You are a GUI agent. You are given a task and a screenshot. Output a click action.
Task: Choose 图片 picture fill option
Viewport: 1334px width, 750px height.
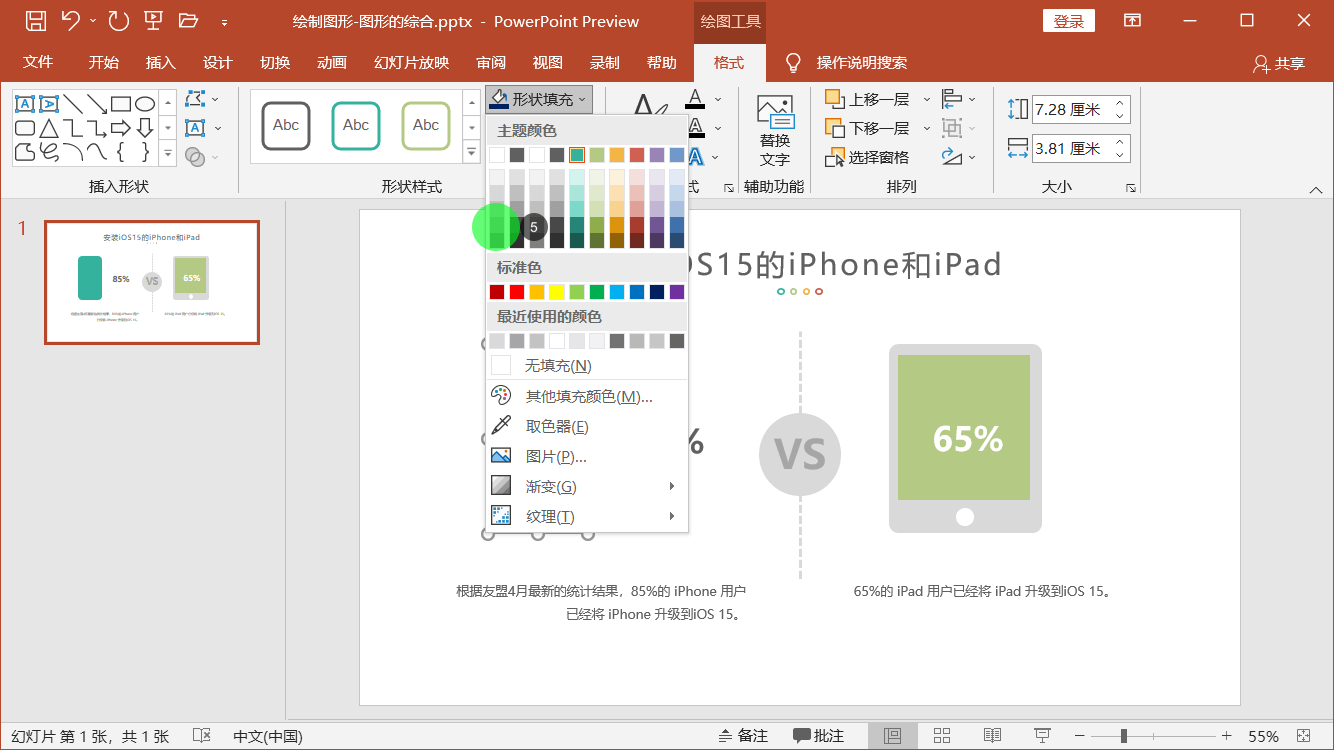587,457
